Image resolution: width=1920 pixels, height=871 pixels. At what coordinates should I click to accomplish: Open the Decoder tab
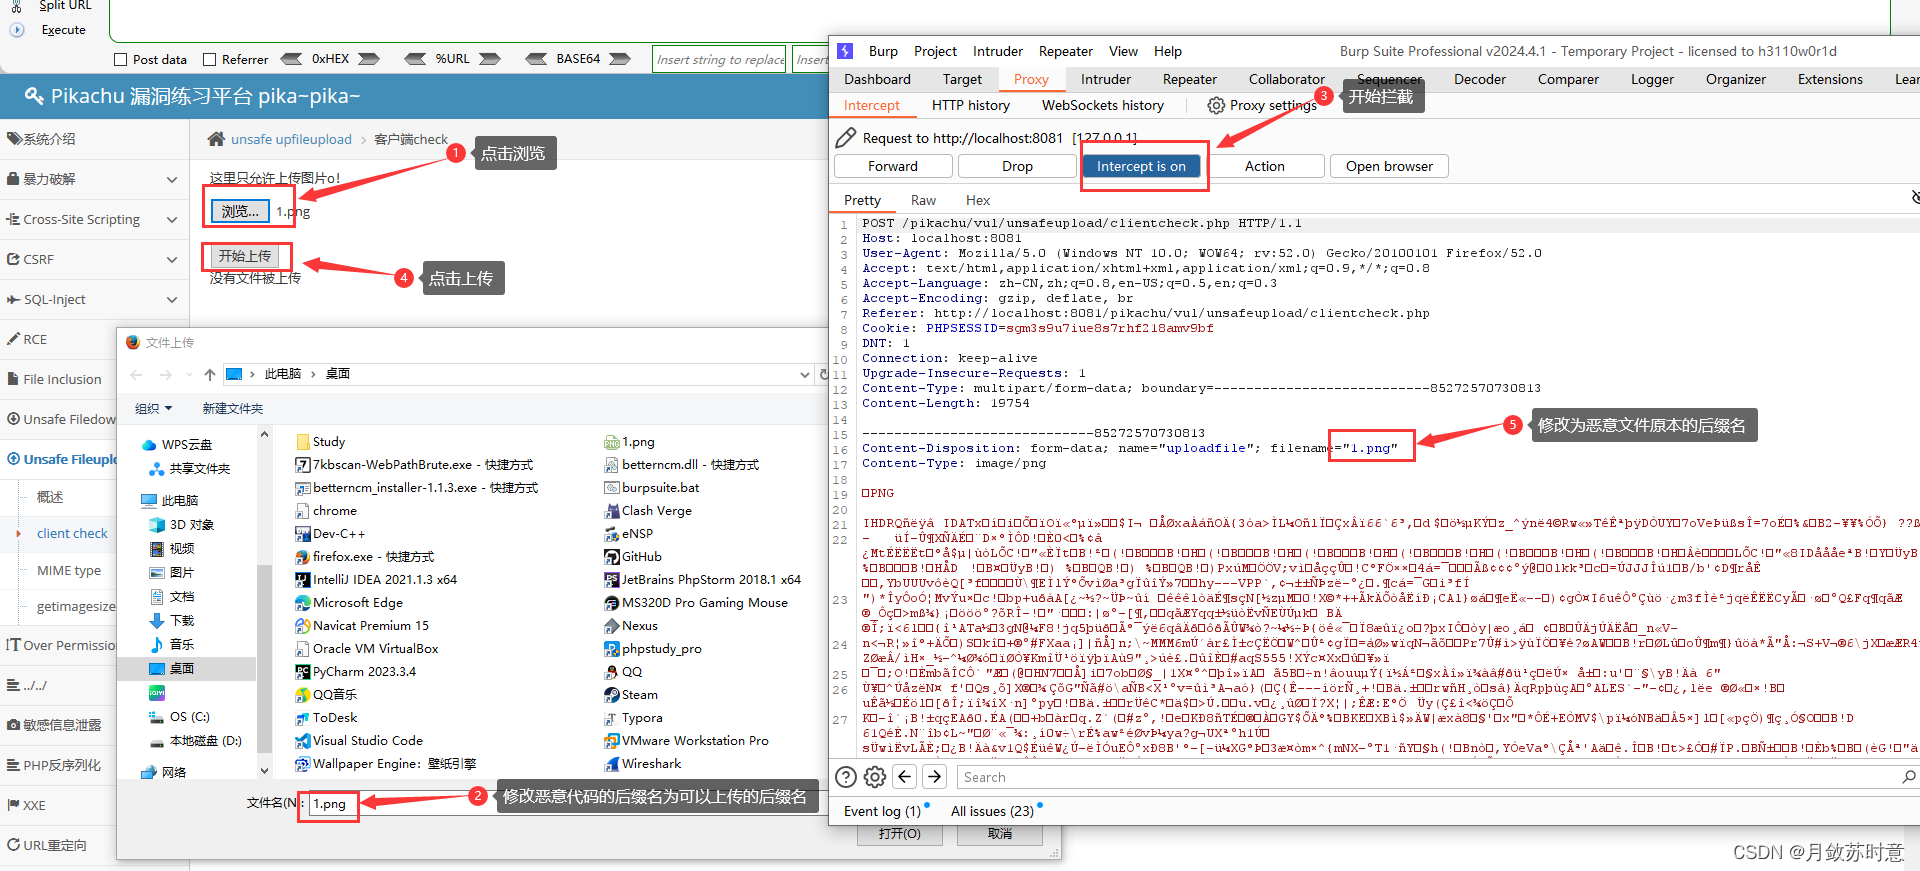coord(1480,79)
